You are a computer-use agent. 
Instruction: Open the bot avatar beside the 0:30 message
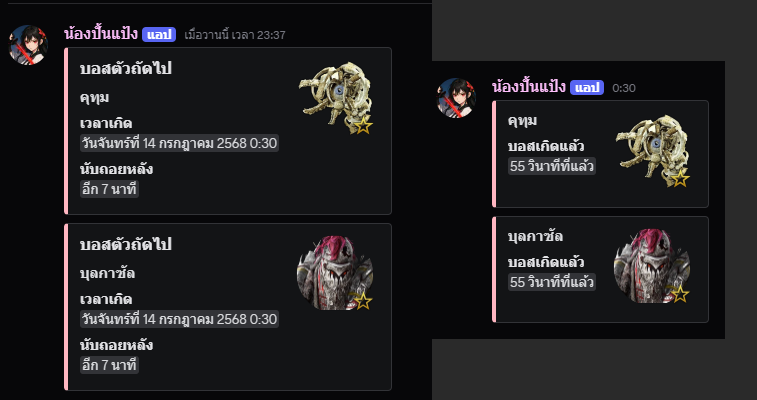(x=456, y=98)
